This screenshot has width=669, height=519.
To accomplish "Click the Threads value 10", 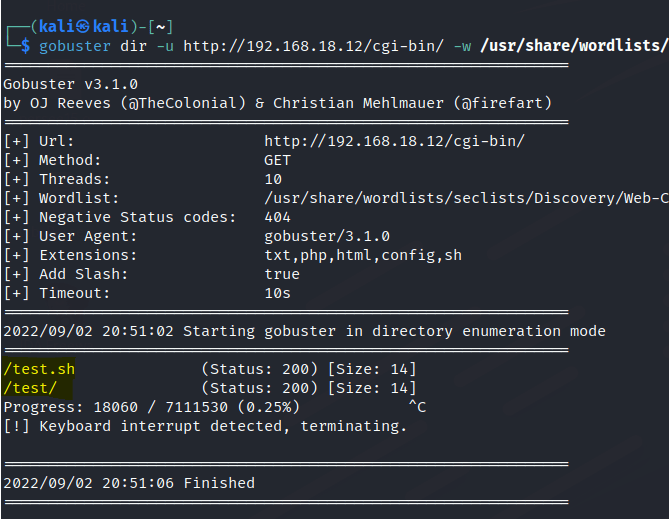I will pos(273,179).
